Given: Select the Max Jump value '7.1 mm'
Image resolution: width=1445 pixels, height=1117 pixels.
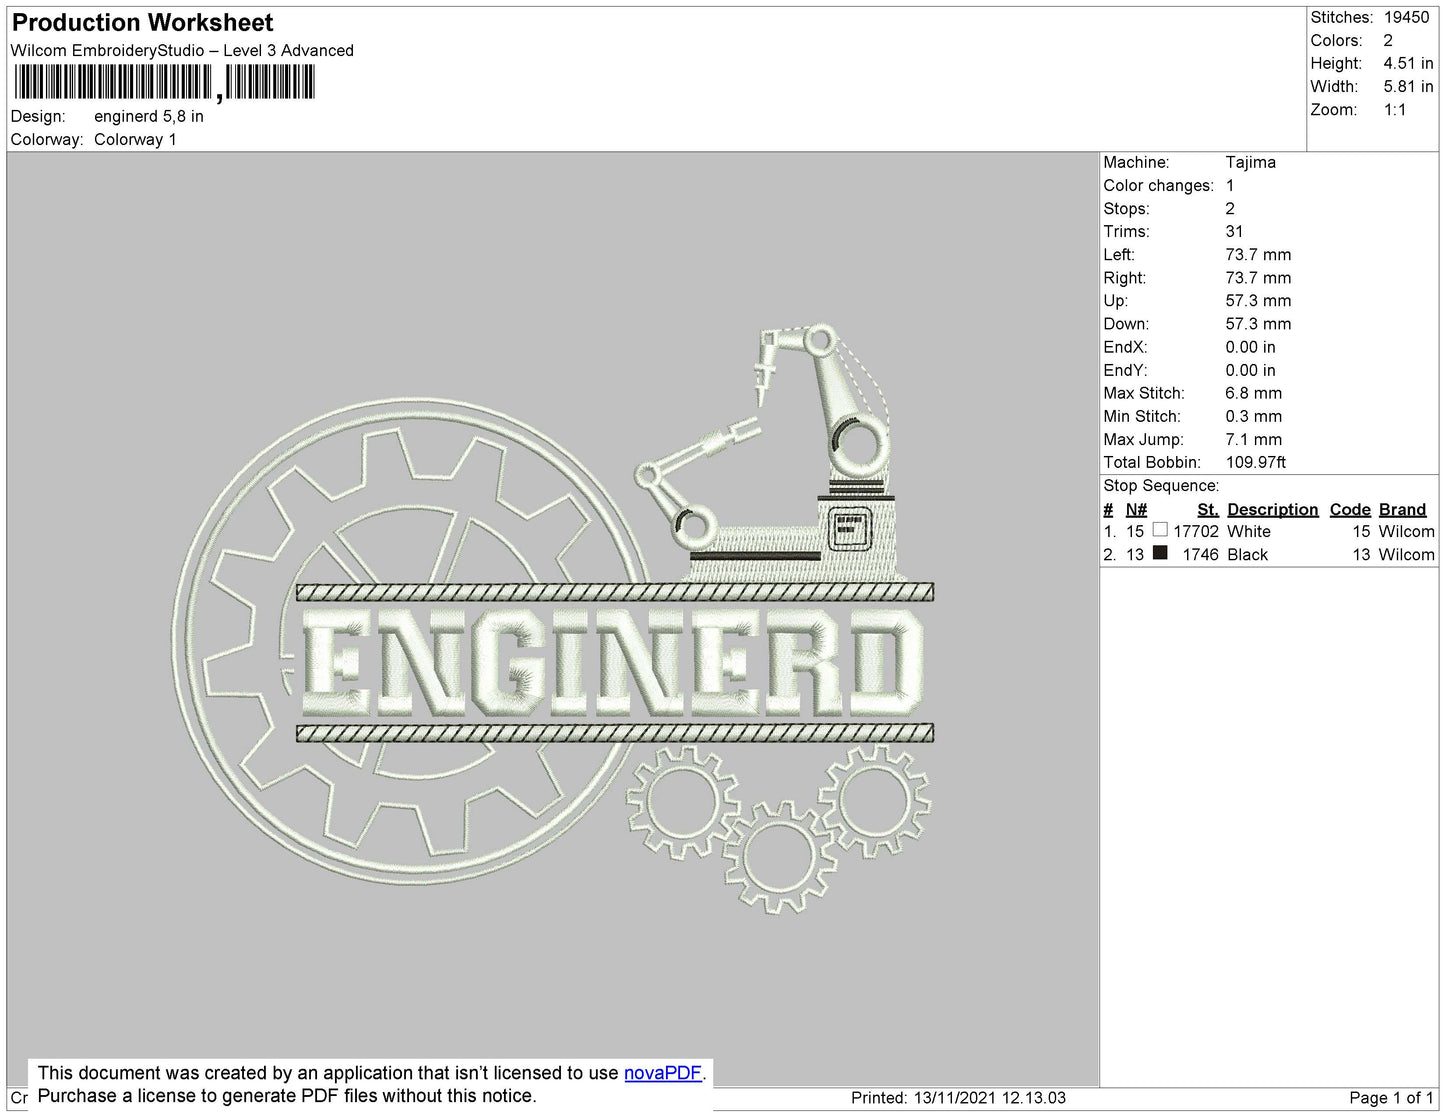Looking at the screenshot, I should click(1254, 439).
